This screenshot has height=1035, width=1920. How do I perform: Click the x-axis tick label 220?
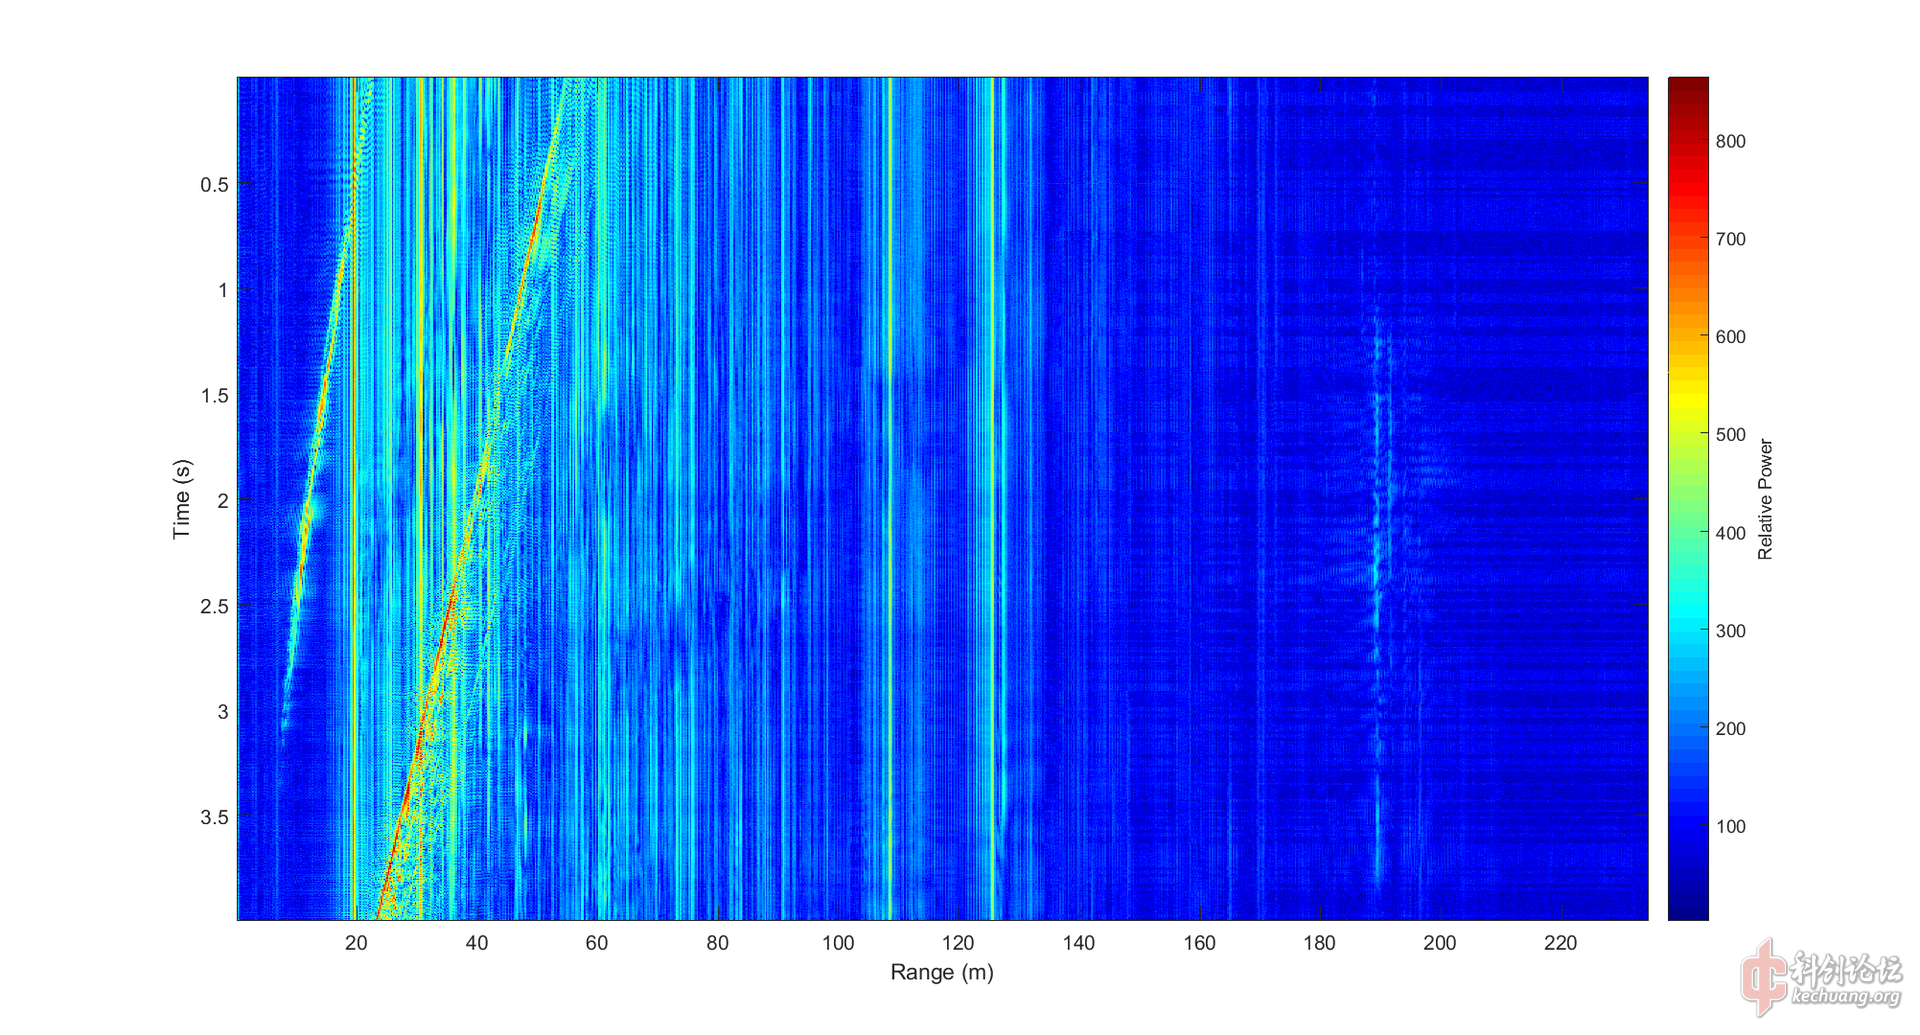(x=1560, y=943)
